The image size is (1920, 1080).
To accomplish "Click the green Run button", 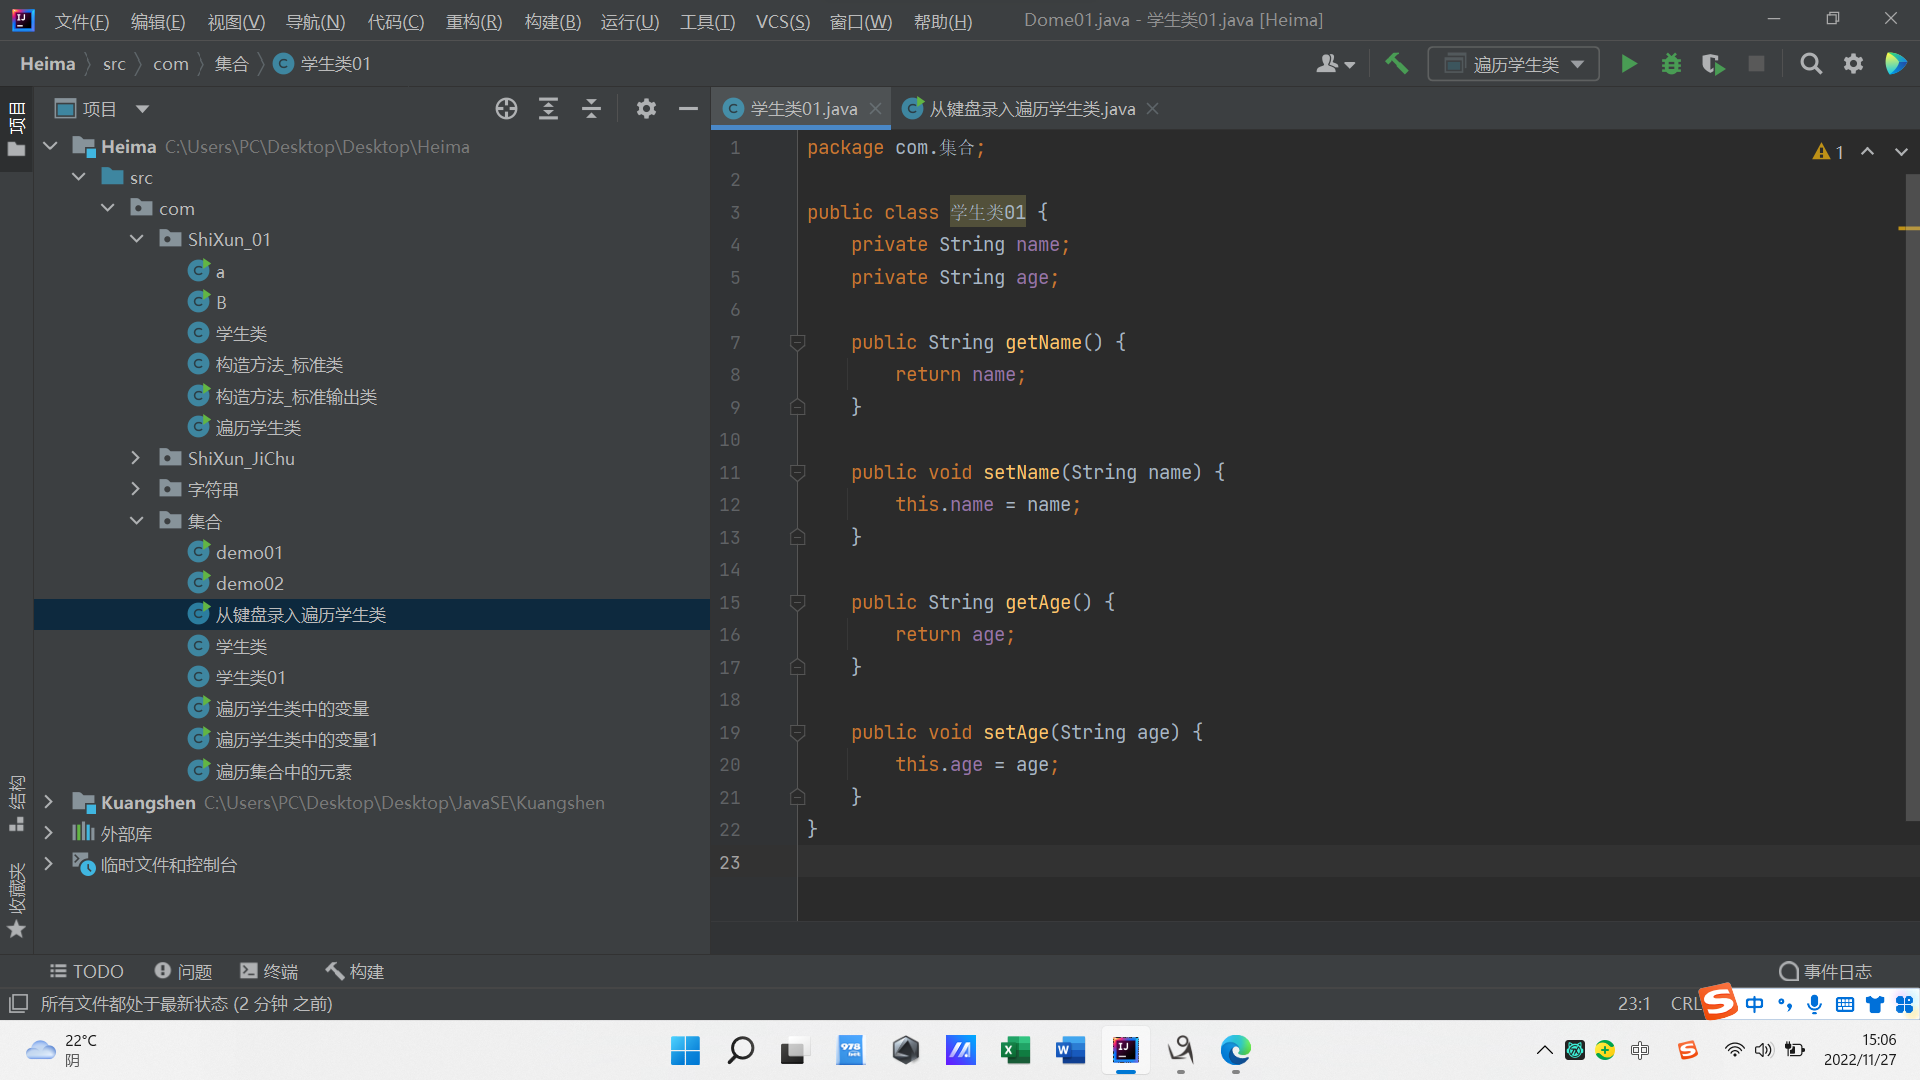I will (1628, 64).
